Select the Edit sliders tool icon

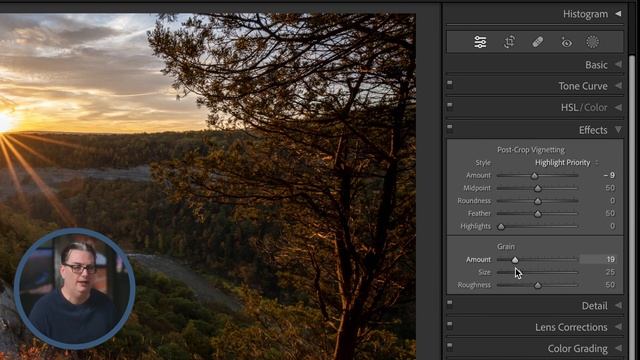480,42
